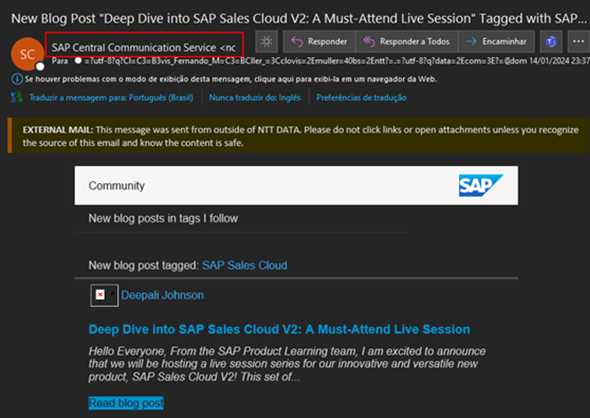
Task: Open Preferências de tradução
Action: (x=361, y=97)
